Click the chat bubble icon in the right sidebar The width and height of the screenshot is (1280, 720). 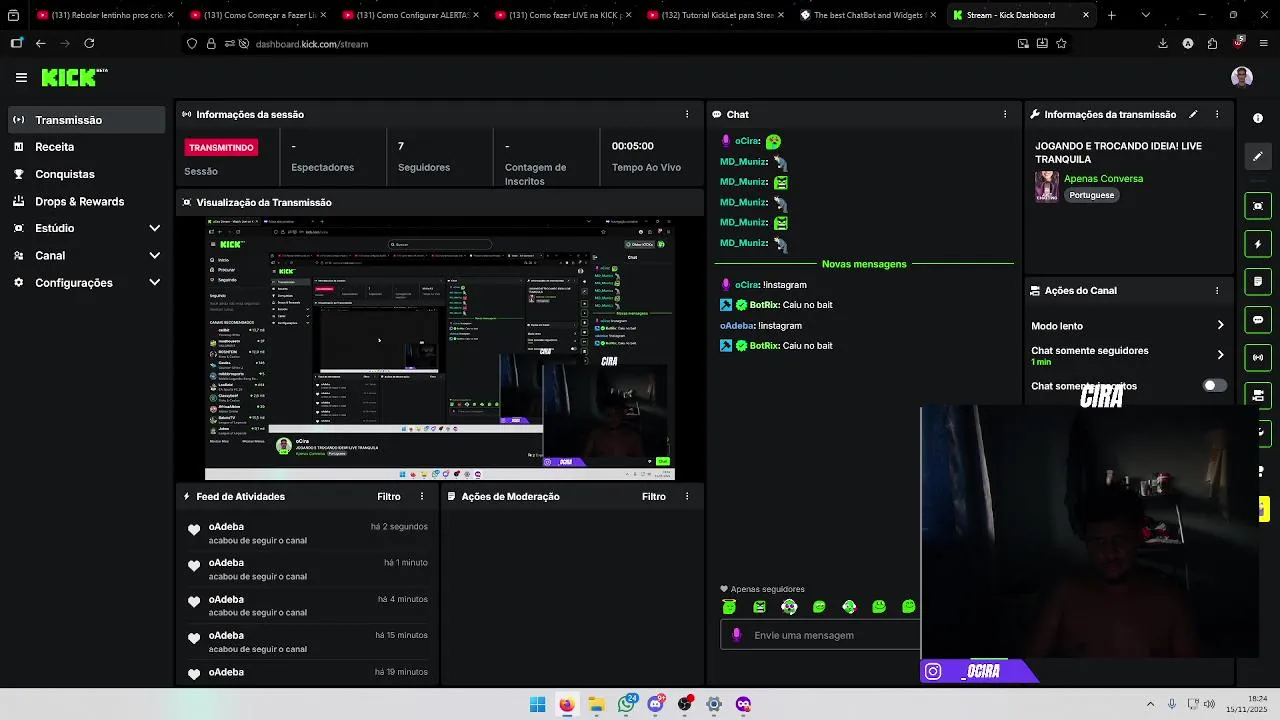coord(1258,320)
